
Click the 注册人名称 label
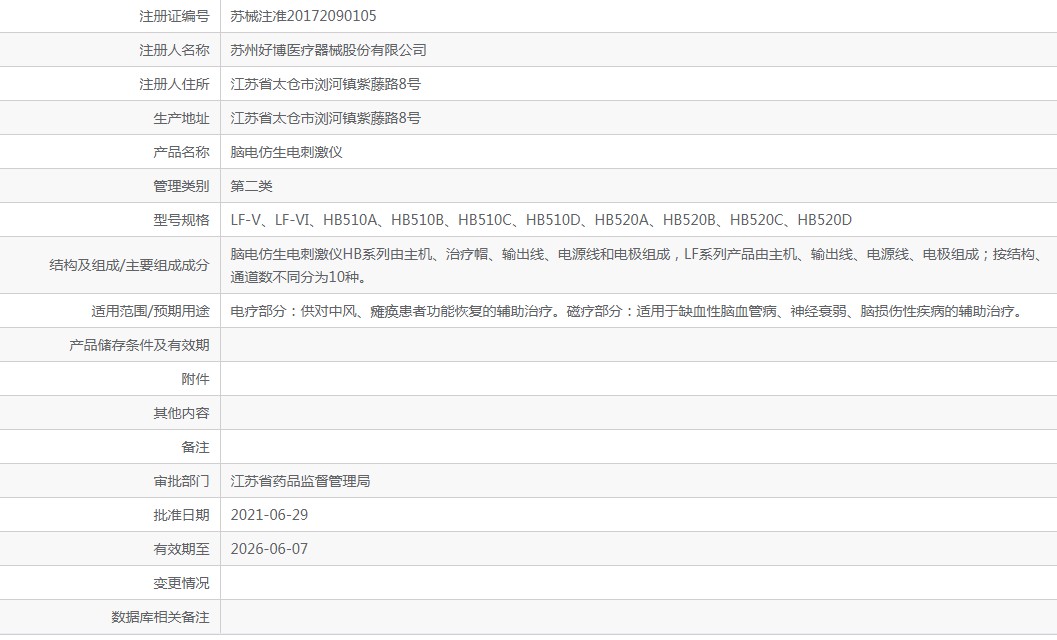click(x=174, y=50)
